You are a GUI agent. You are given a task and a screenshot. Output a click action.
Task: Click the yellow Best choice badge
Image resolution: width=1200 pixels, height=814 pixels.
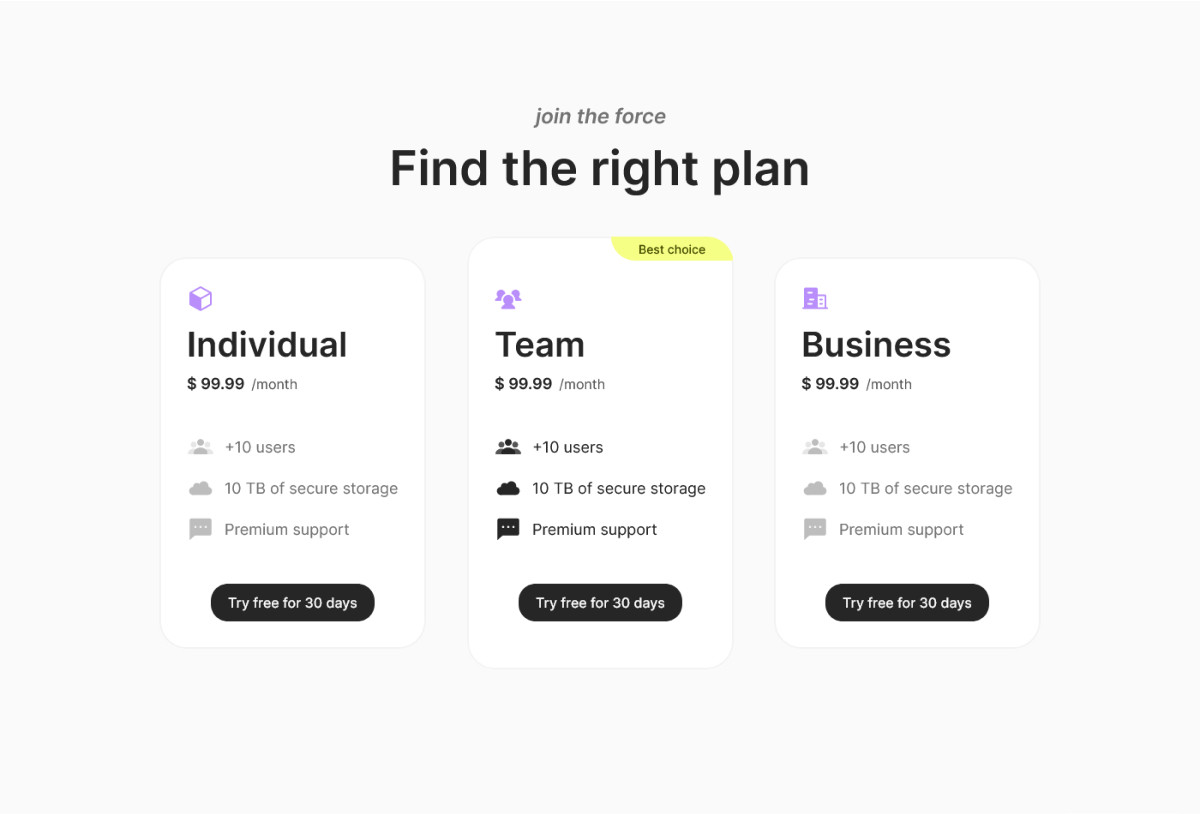[672, 249]
